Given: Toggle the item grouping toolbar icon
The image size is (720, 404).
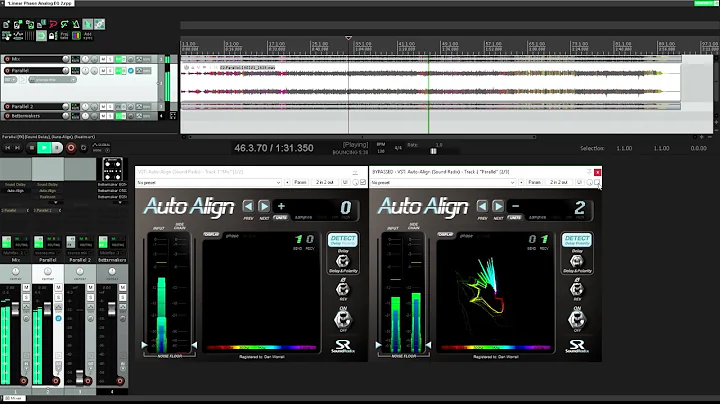Looking at the screenshot, I should pyautogui.click(x=99, y=24).
